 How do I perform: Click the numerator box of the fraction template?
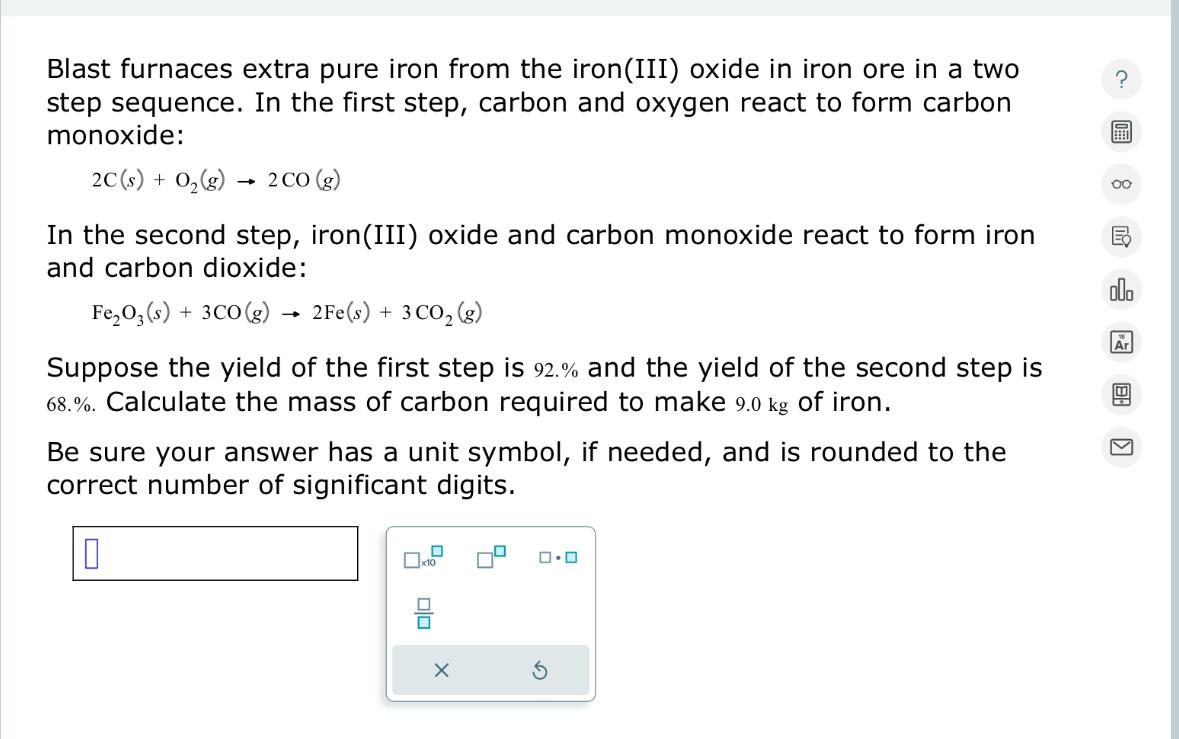coord(424,602)
